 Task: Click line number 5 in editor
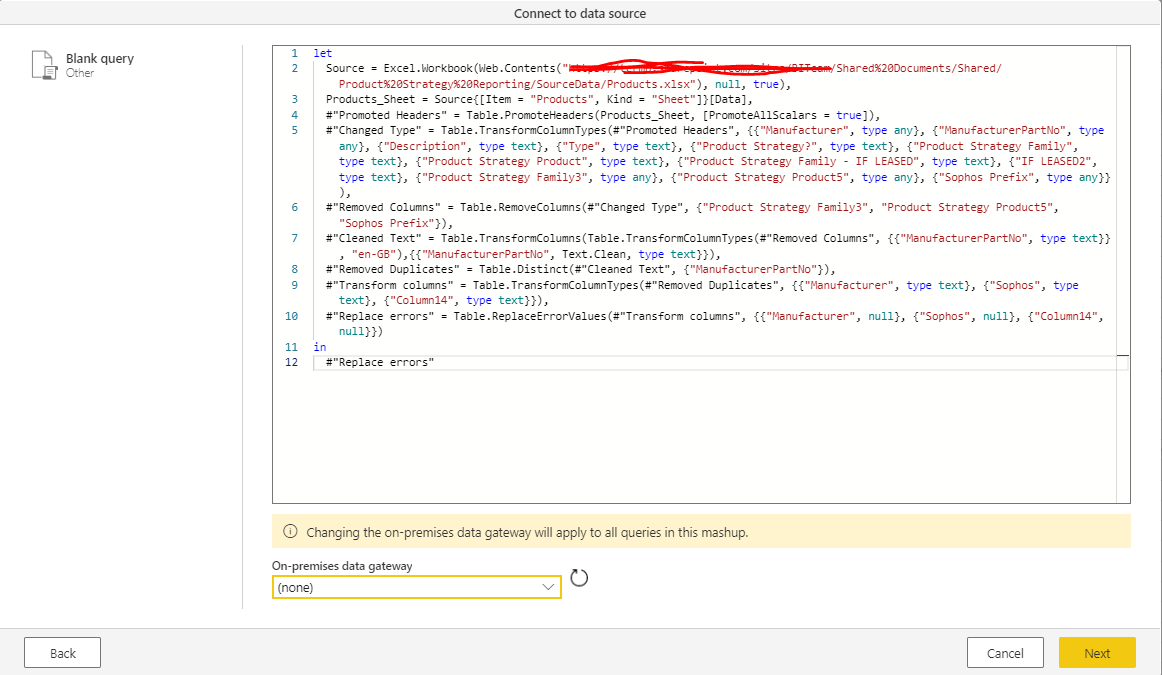point(294,130)
